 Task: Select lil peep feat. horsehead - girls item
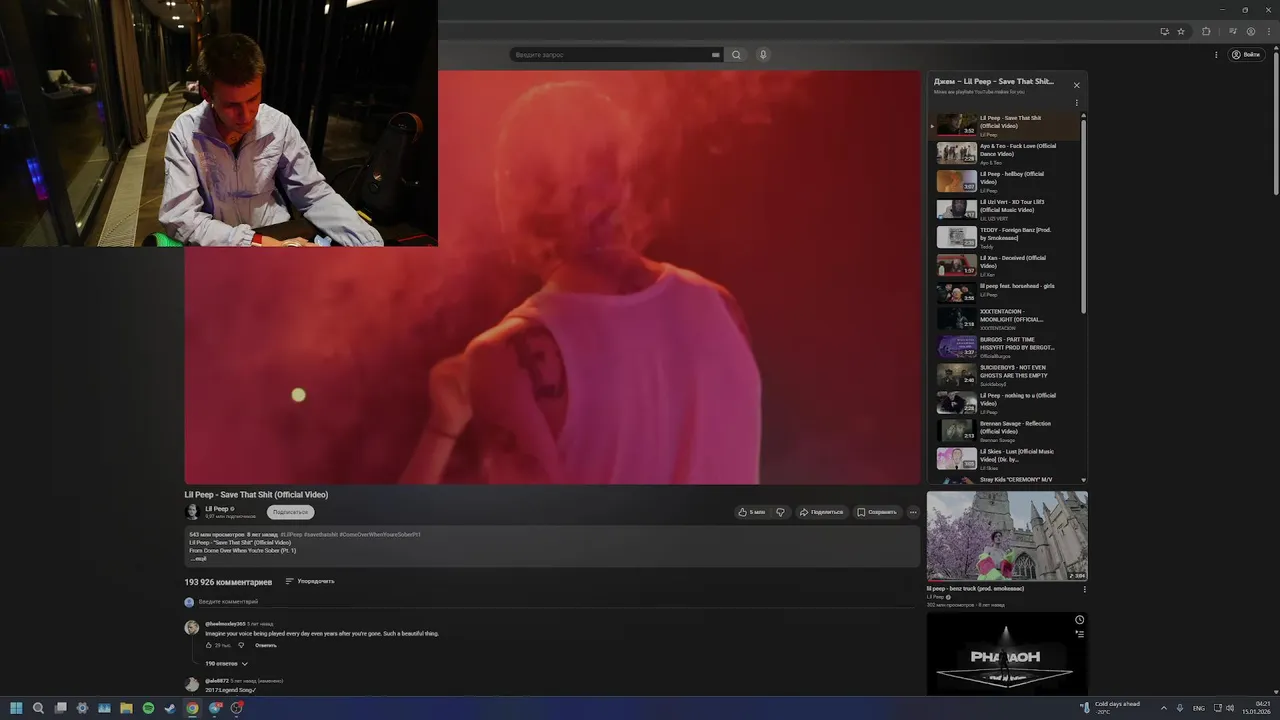coord(1006,292)
